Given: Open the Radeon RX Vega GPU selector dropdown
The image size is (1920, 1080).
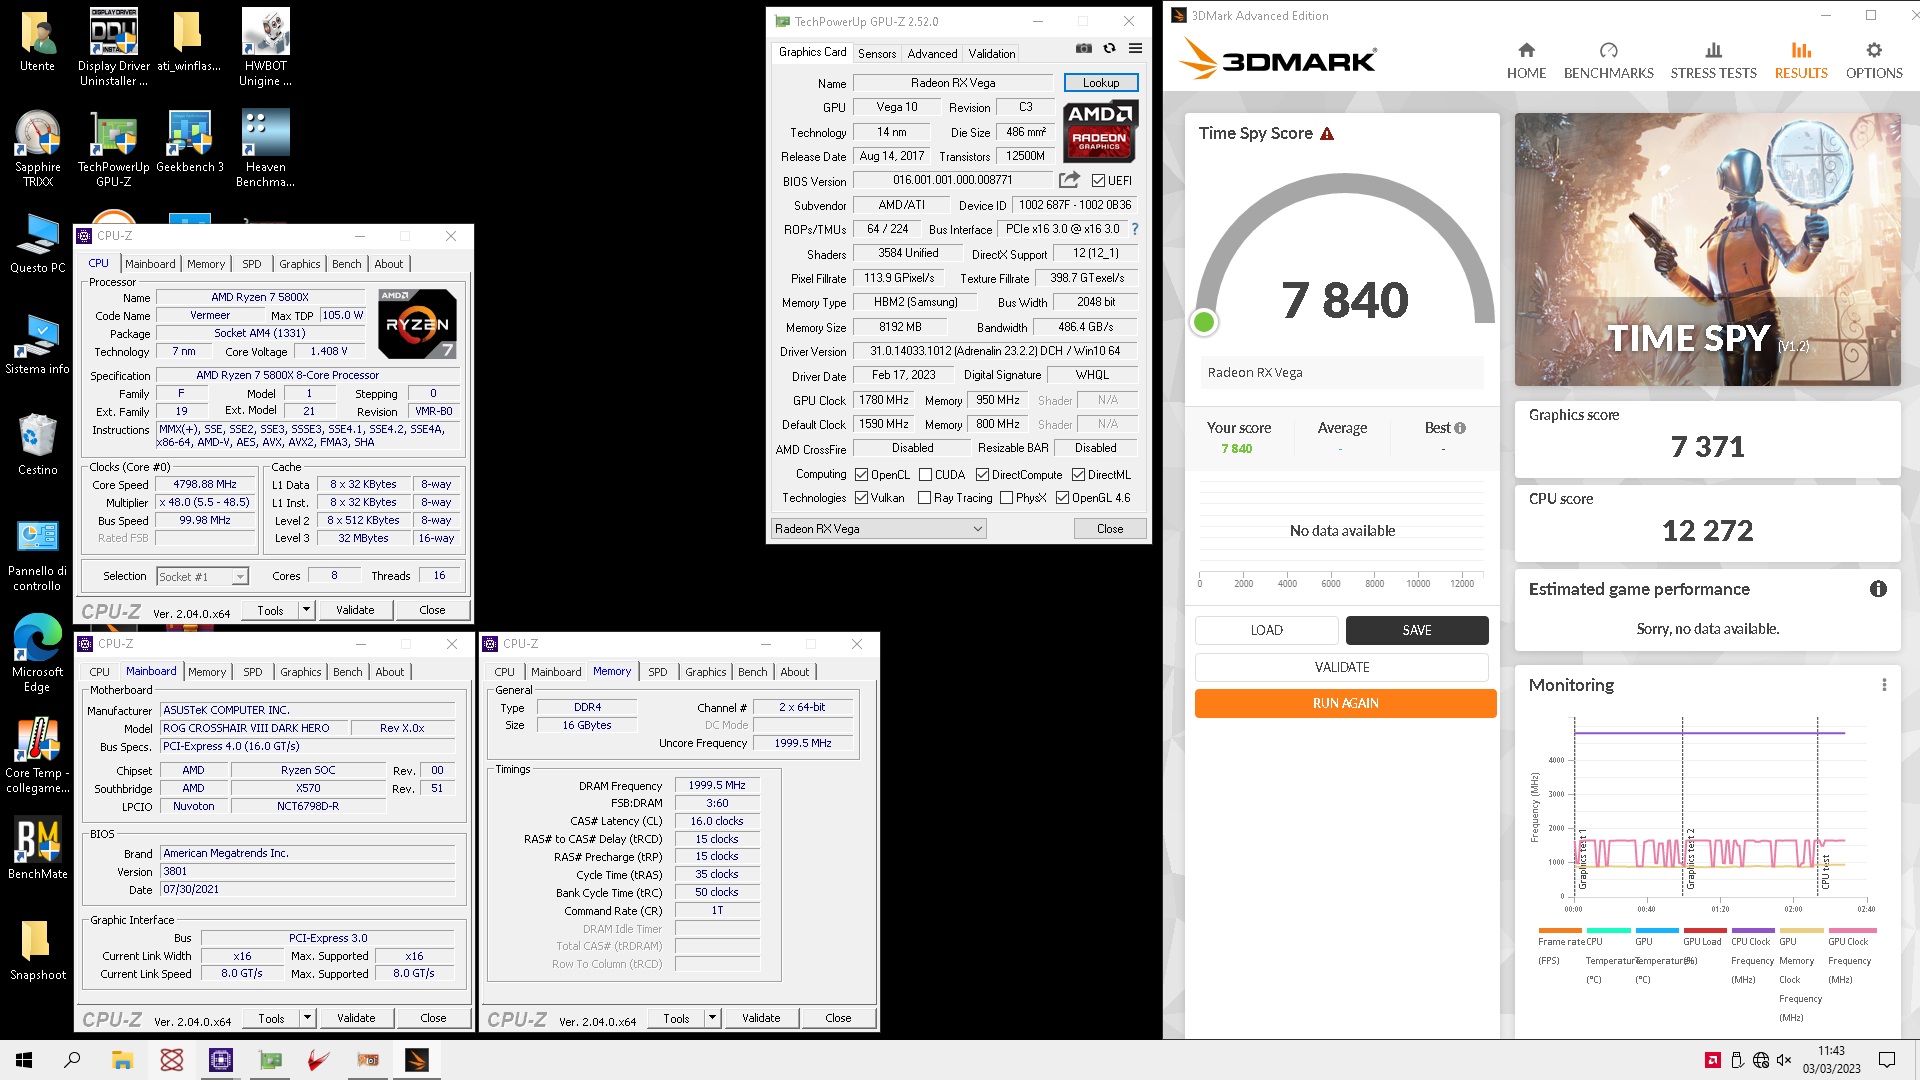Looking at the screenshot, I should (878, 529).
